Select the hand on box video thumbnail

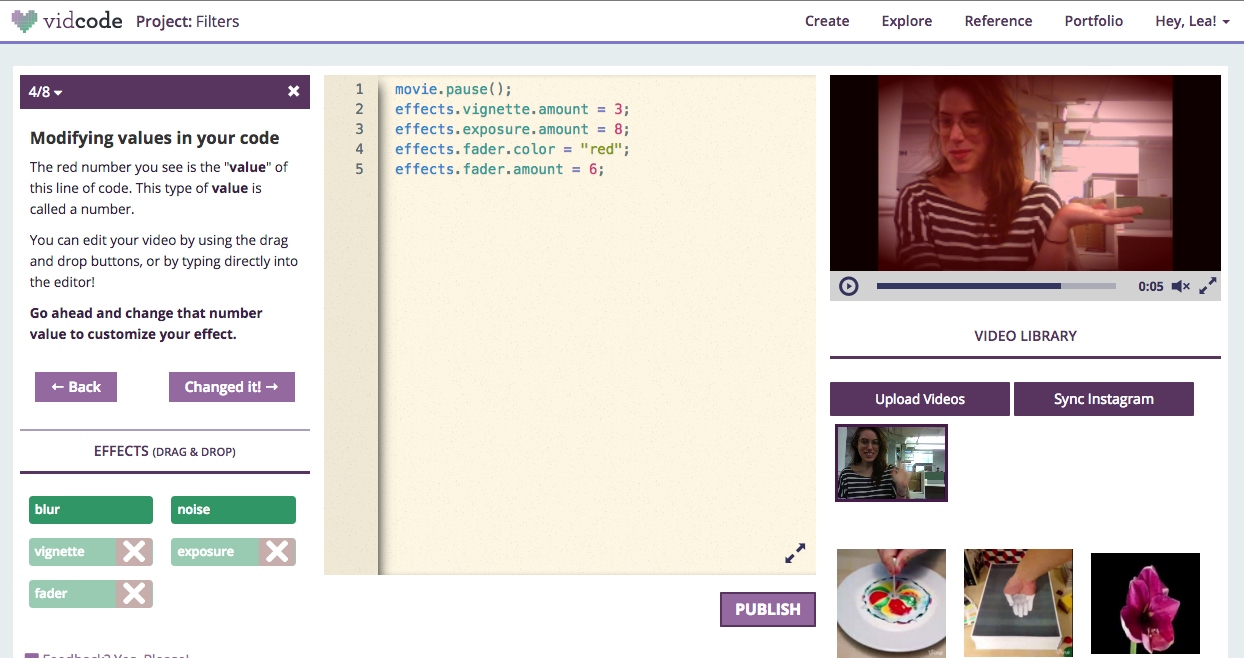(1018, 603)
